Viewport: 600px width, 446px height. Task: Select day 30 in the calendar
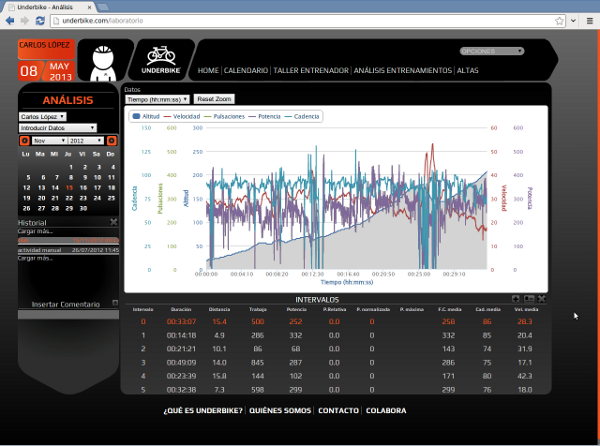[83, 208]
